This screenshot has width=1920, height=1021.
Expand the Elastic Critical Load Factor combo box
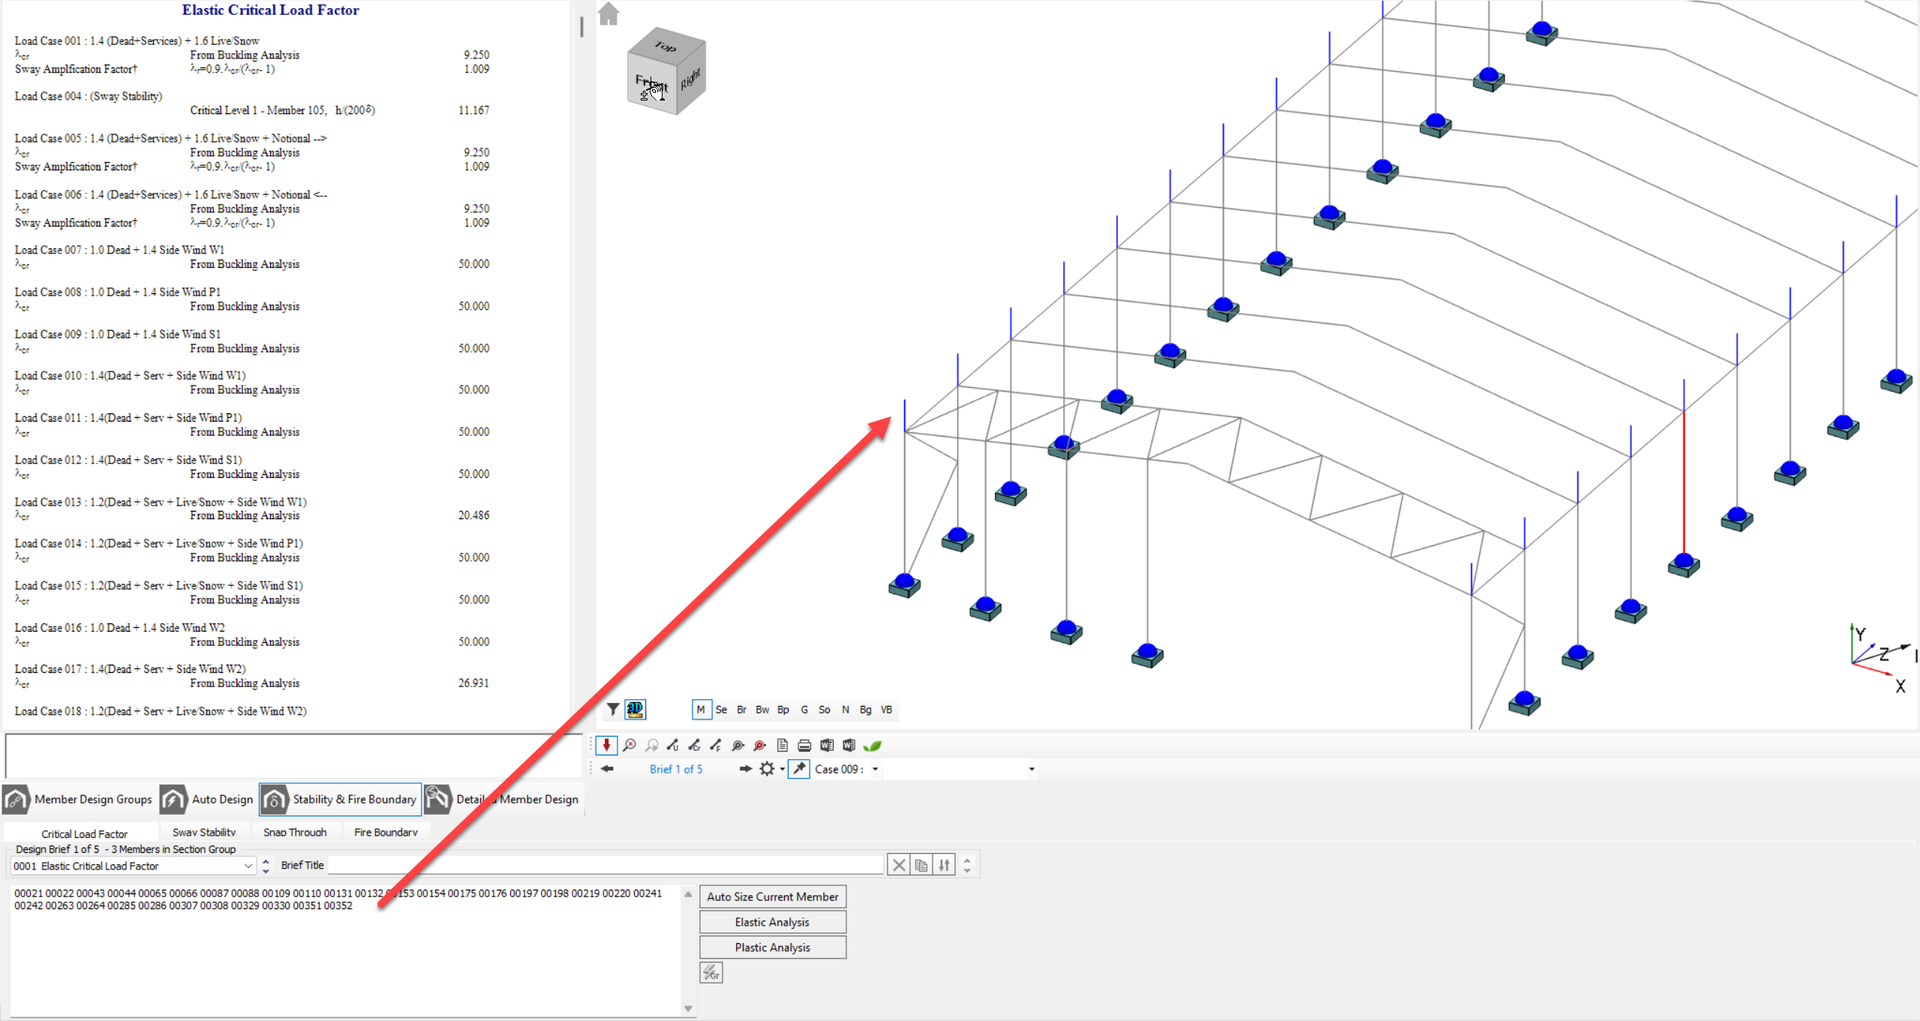248,866
